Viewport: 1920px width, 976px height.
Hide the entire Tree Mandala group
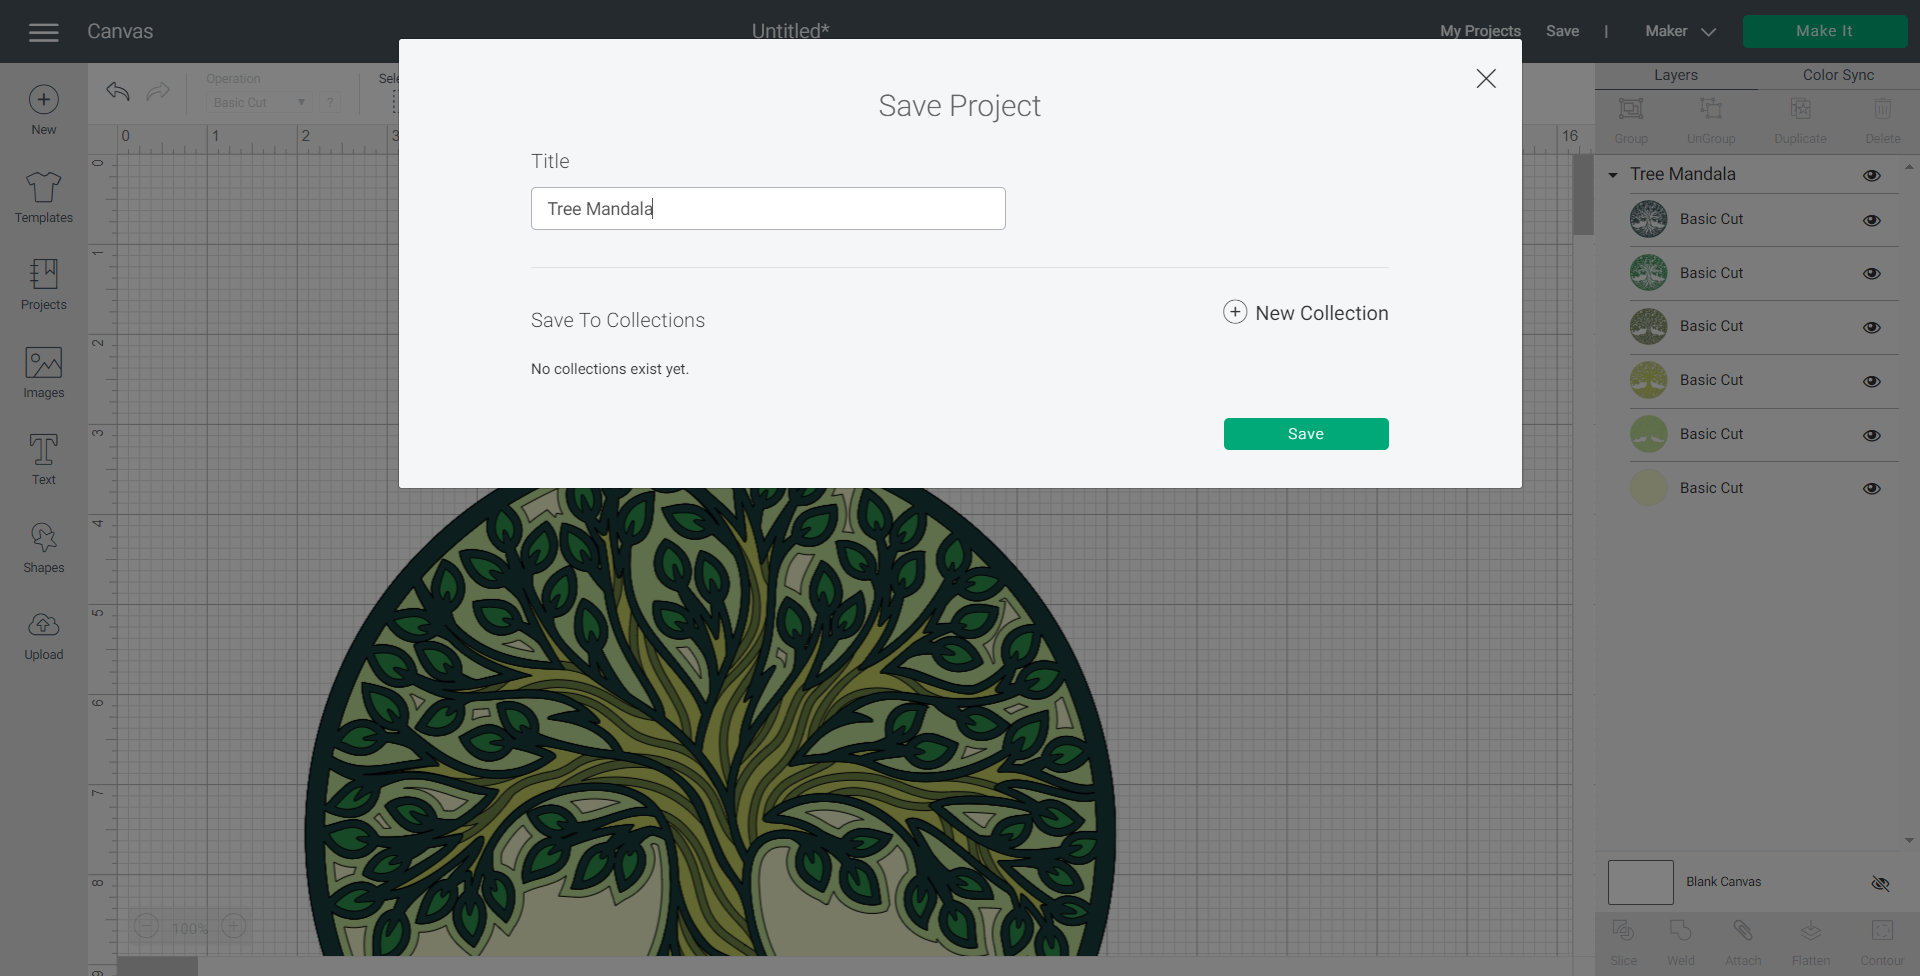point(1872,175)
